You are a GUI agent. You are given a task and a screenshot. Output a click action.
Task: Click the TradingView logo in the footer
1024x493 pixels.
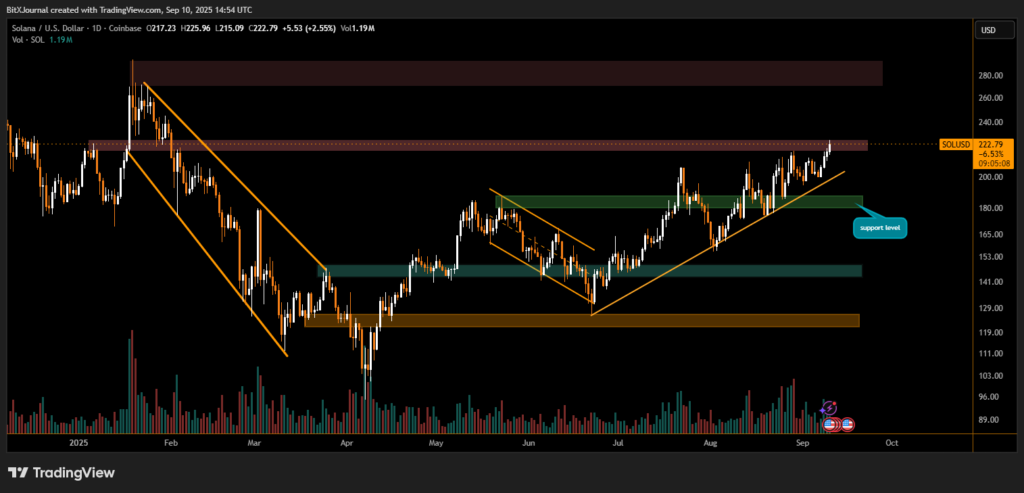click(x=61, y=472)
